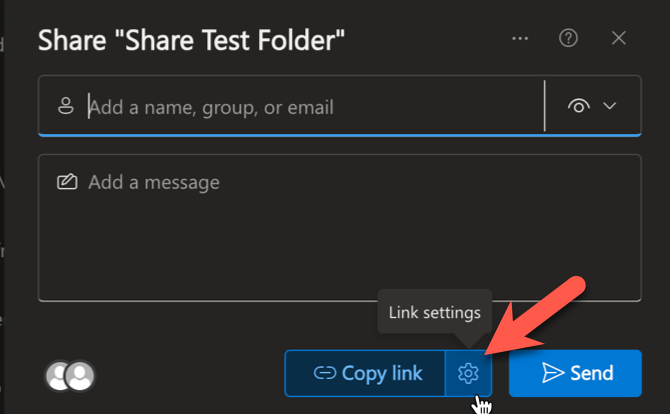Click the eye view-permission icon

pyautogui.click(x=579, y=106)
